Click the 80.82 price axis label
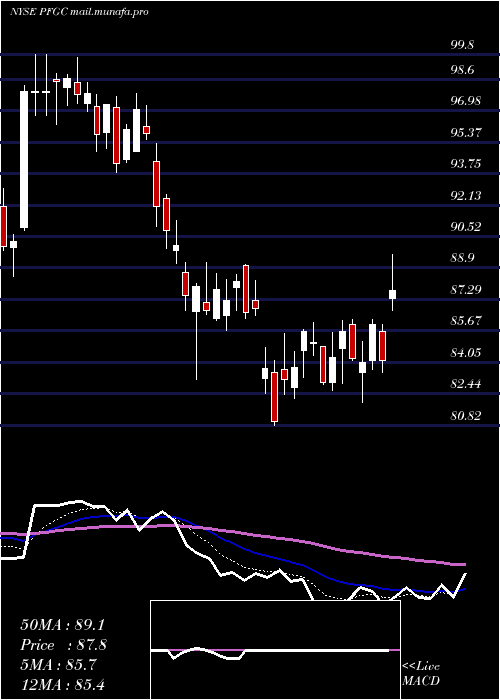This screenshot has height=700, width=500. click(466, 416)
